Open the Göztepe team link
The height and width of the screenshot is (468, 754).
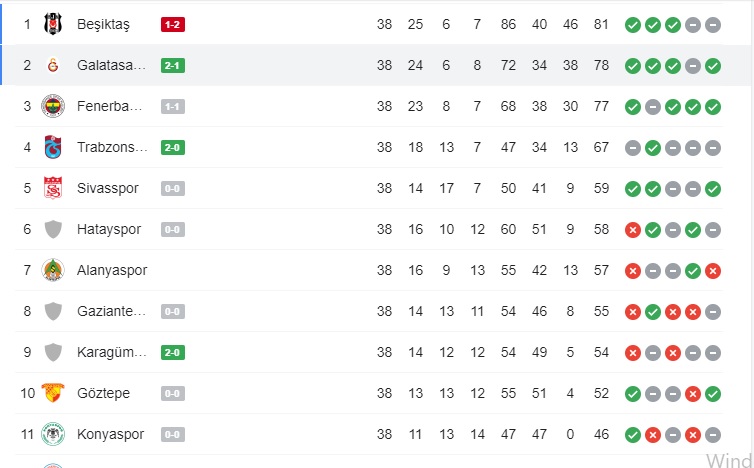pos(103,393)
